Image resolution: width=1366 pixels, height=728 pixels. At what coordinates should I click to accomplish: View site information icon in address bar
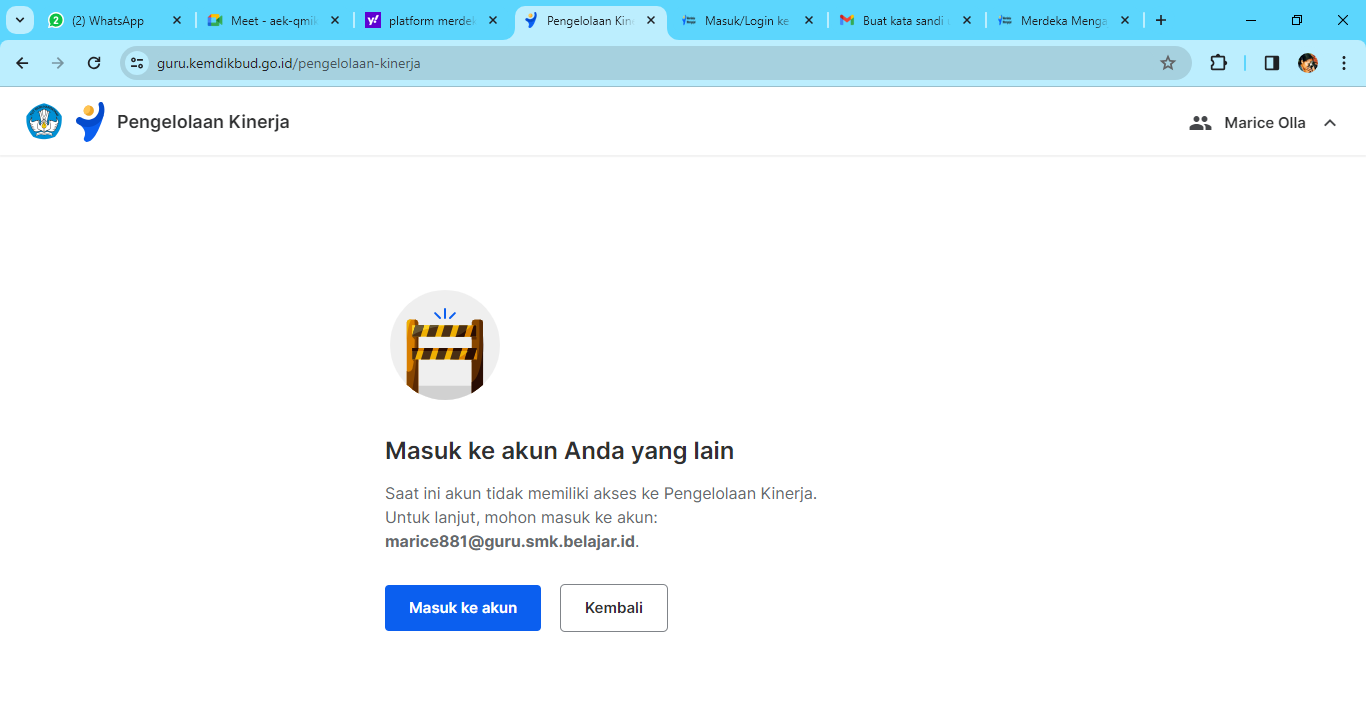[138, 63]
